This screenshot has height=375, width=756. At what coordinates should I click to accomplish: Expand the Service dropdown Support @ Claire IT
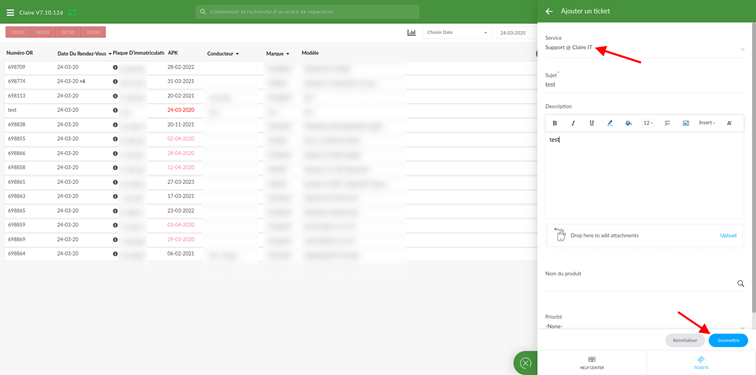tap(645, 48)
